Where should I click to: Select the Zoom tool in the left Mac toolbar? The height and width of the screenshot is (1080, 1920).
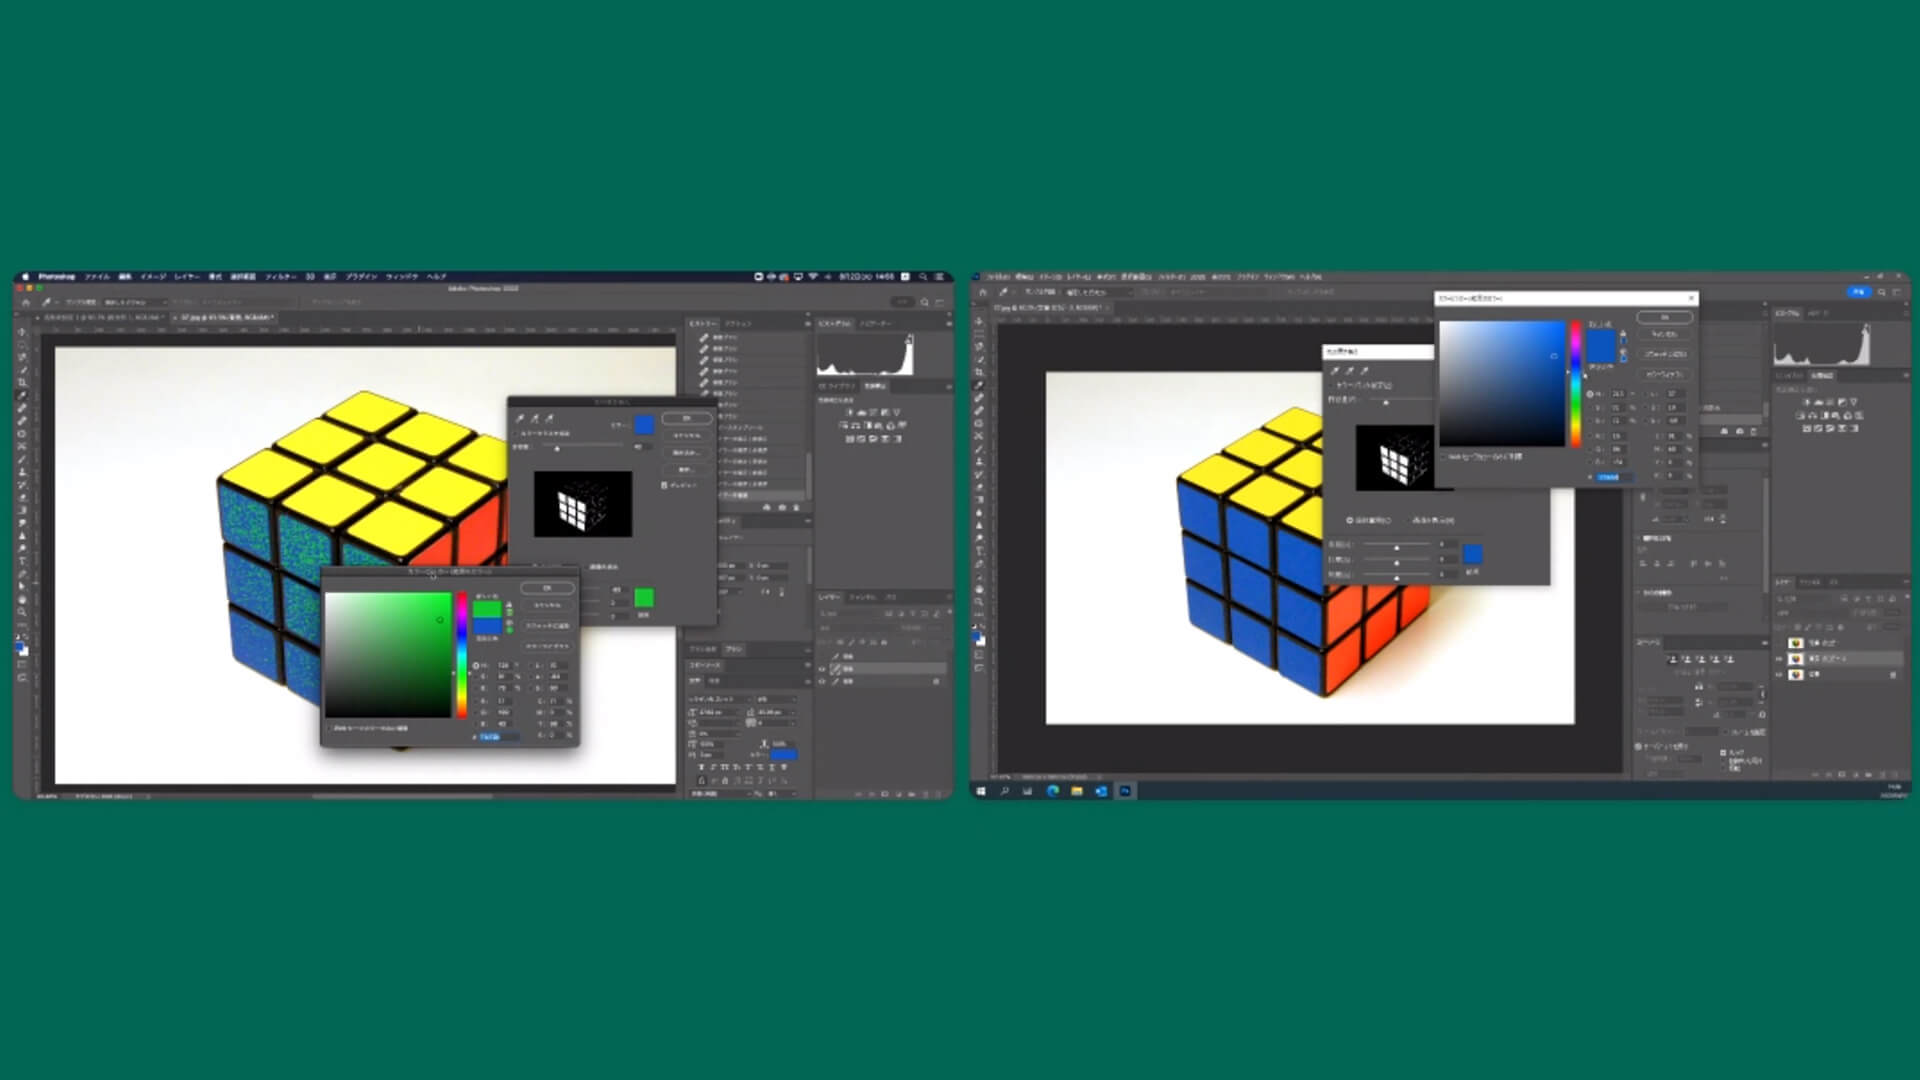[x=22, y=613]
